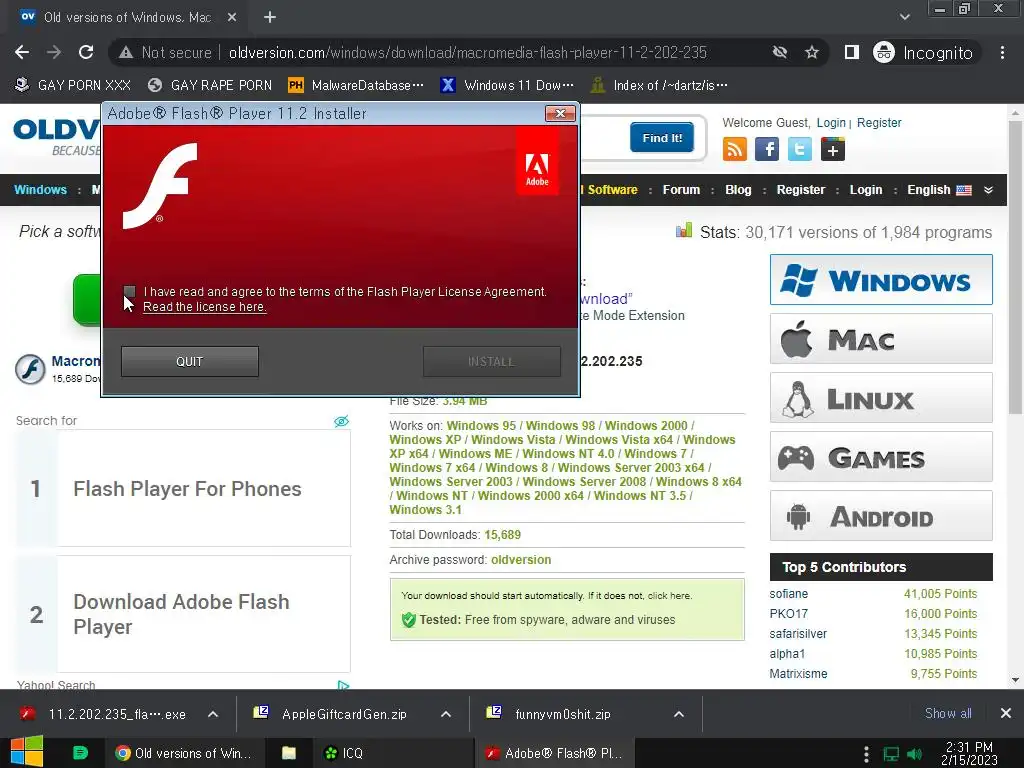This screenshot has width=1024, height=768.
Task: Click the INSTALL button in installer
Action: tap(491, 361)
